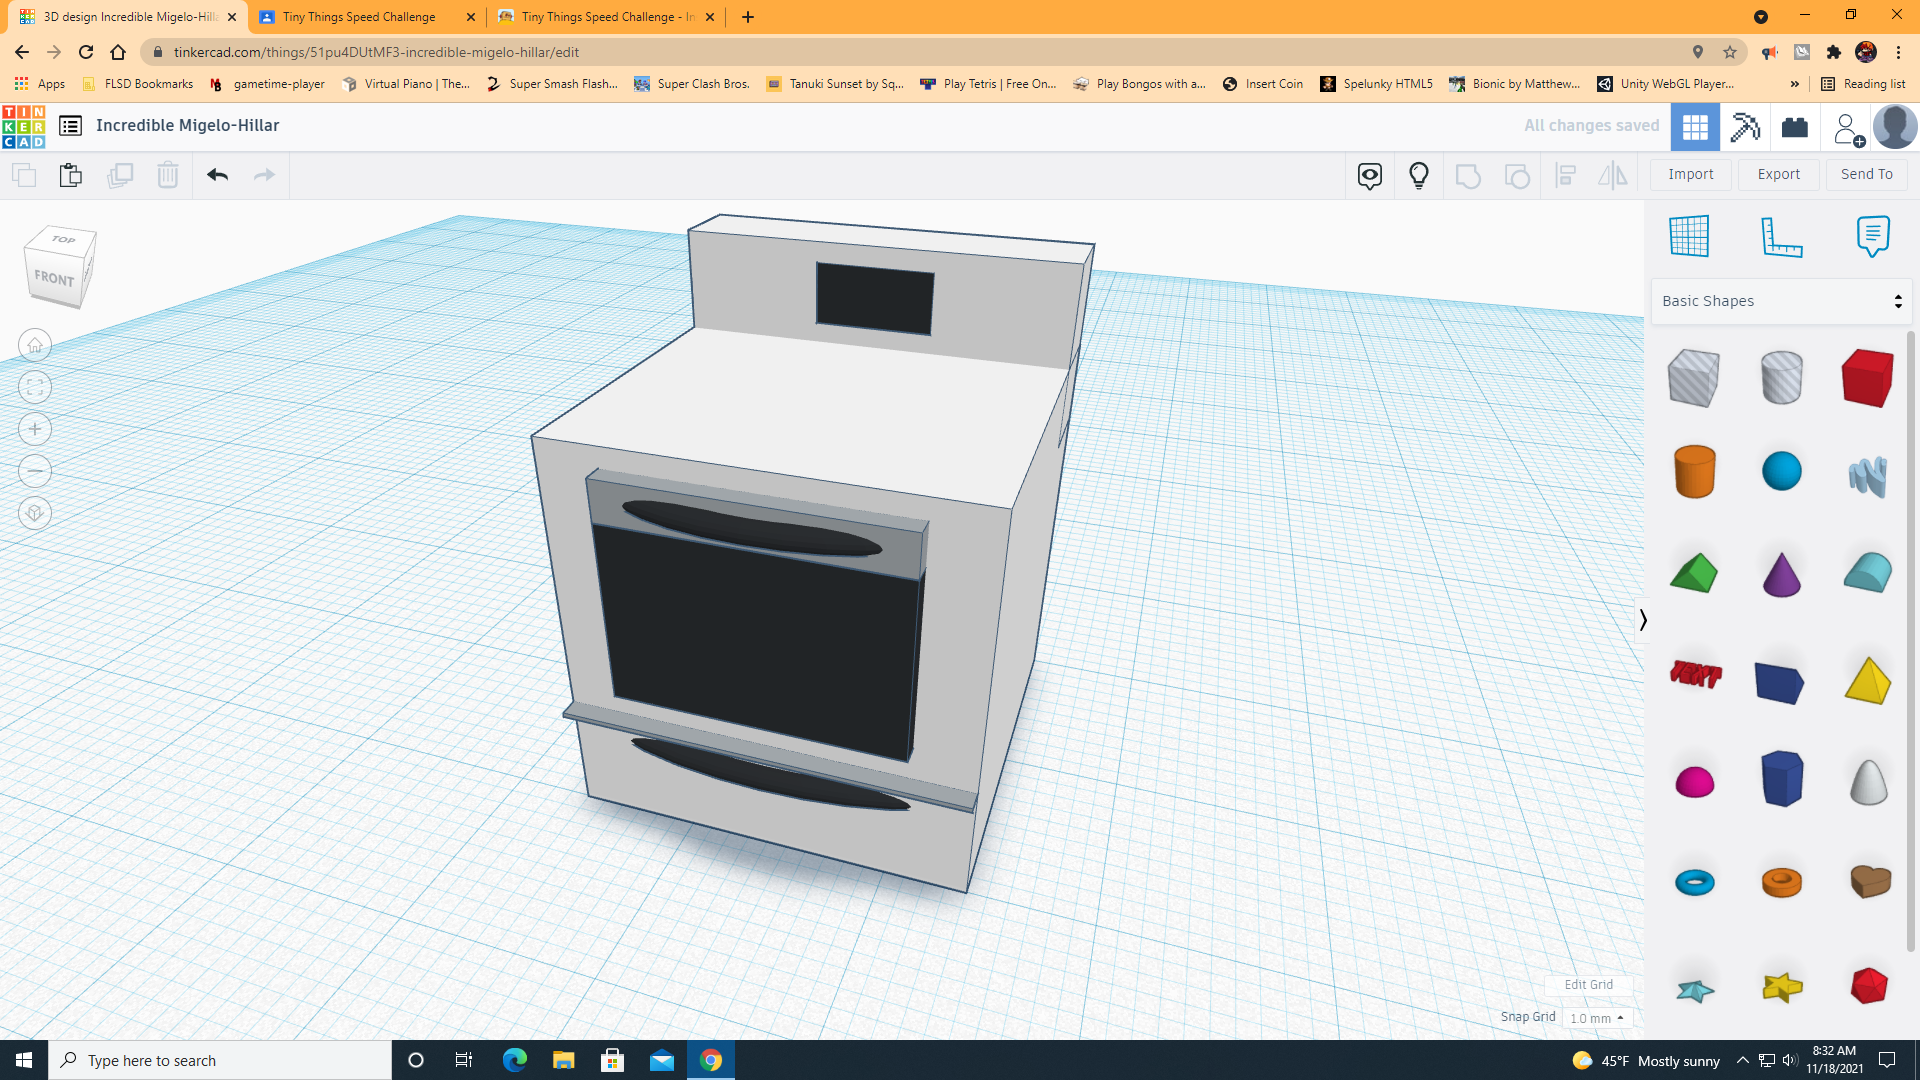Undo the last action

coord(217,175)
